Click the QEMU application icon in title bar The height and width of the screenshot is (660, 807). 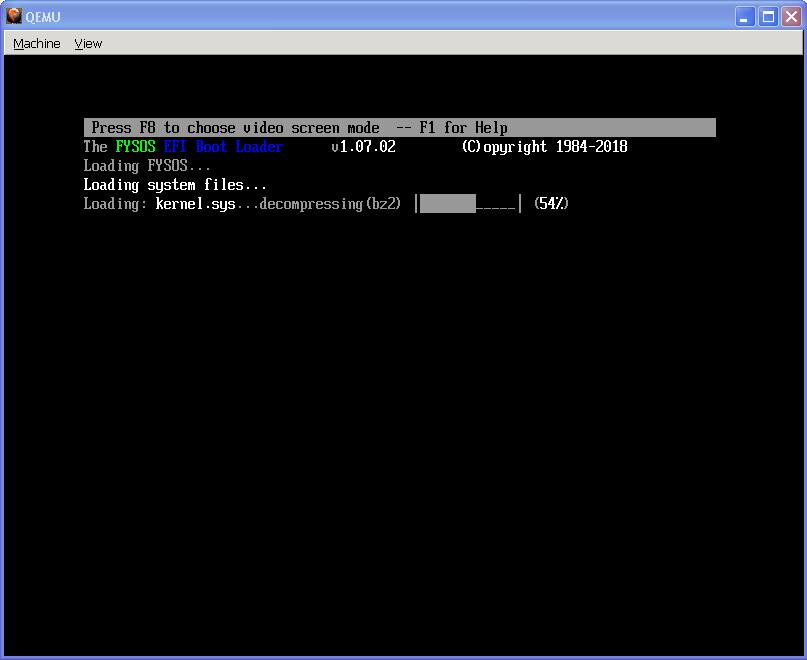[x=13, y=16]
